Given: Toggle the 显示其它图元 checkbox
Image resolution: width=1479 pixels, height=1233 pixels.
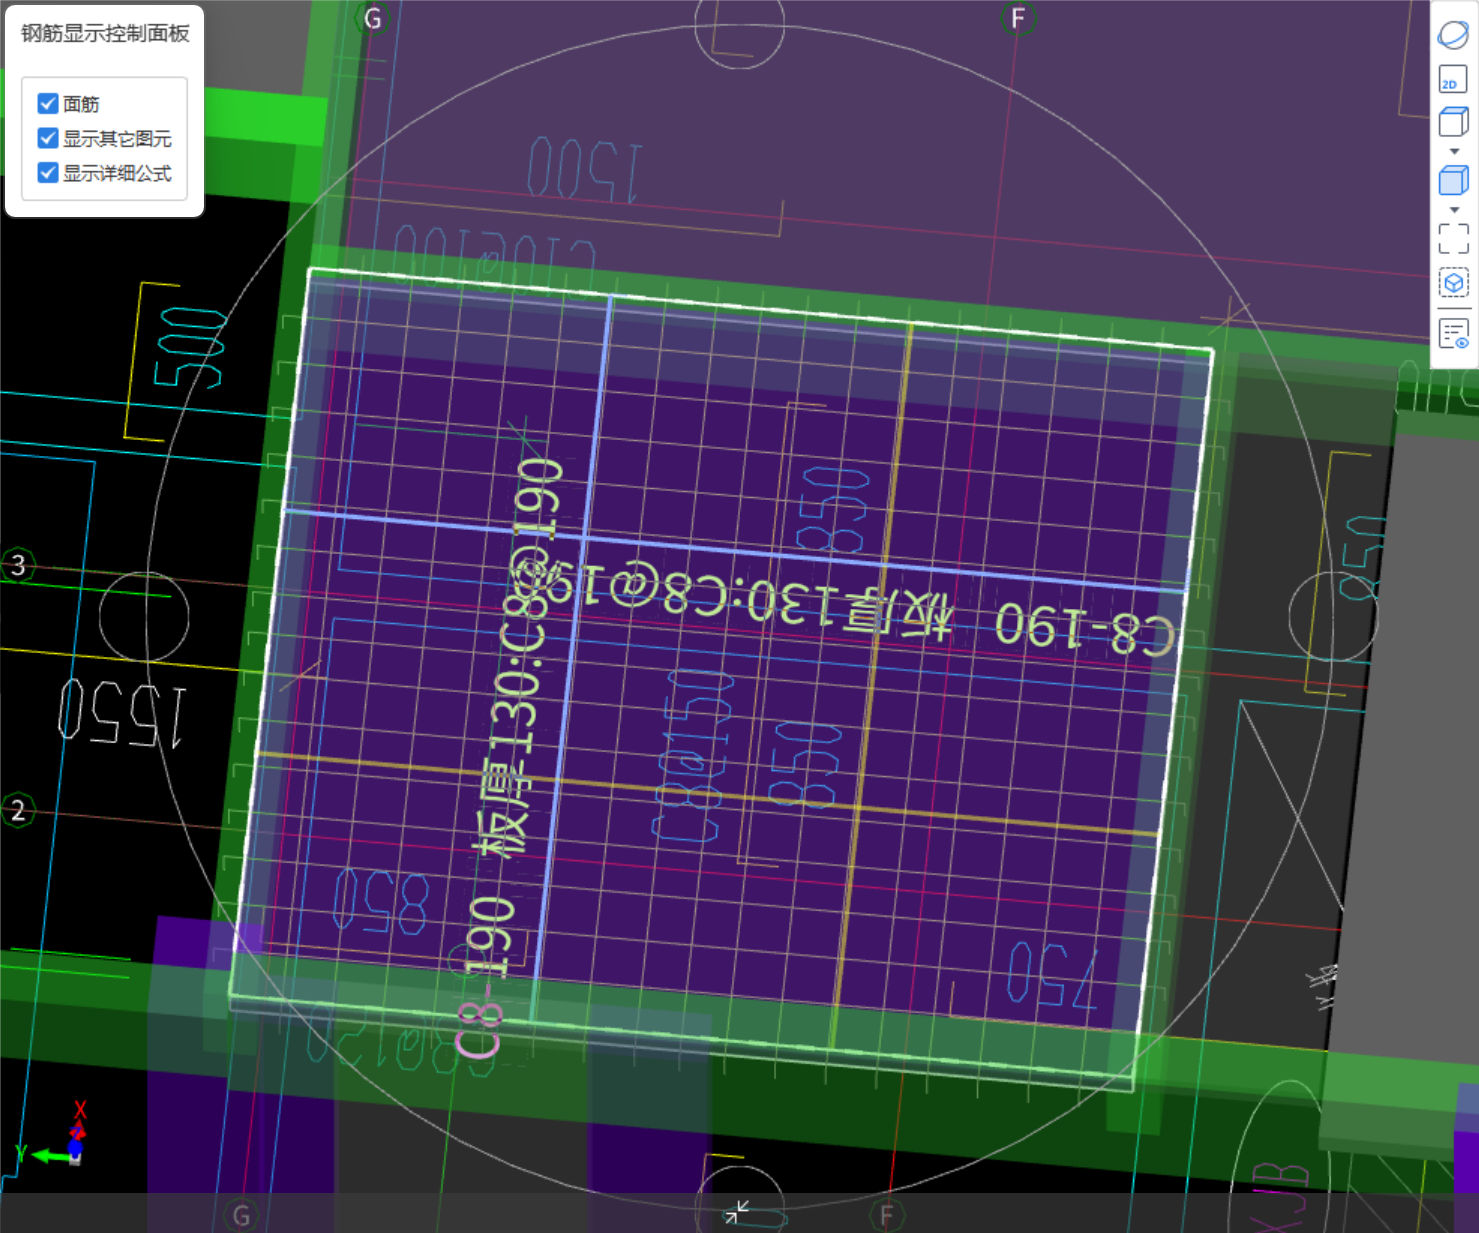Looking at the screenshot, I should [x=47, y=138].
